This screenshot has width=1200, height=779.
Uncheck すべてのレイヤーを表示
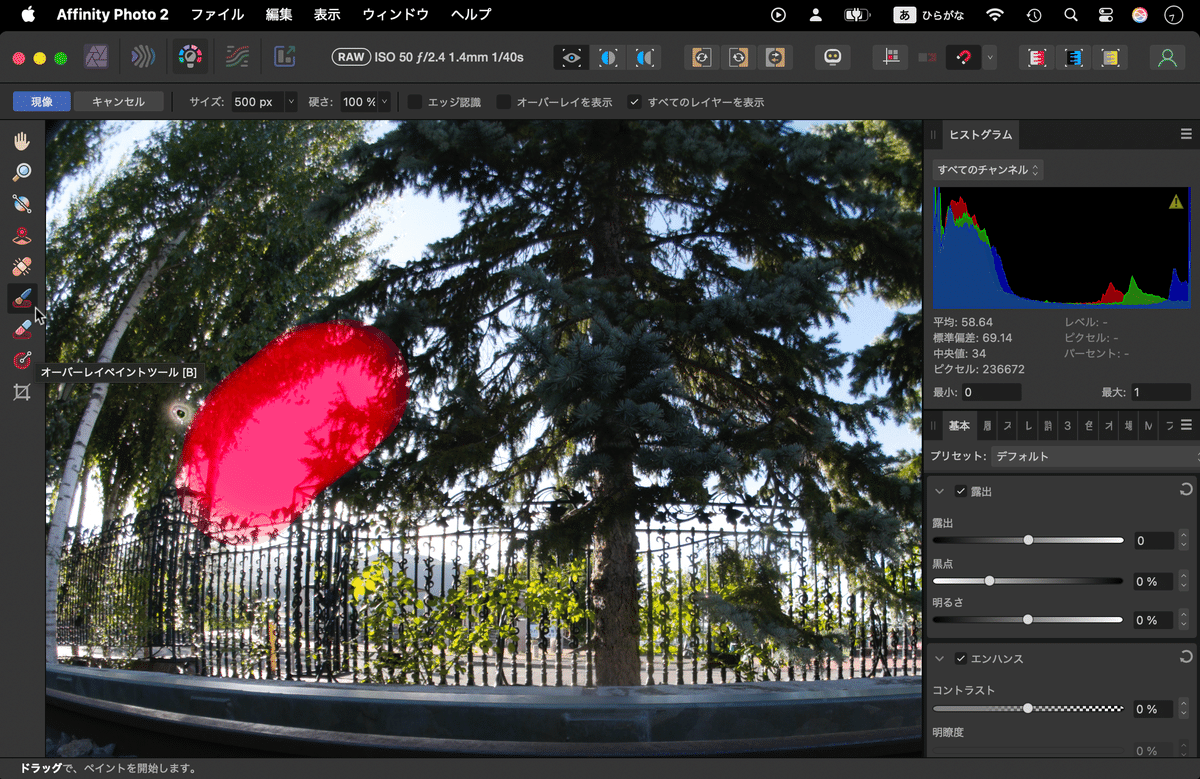coord(633,101)
